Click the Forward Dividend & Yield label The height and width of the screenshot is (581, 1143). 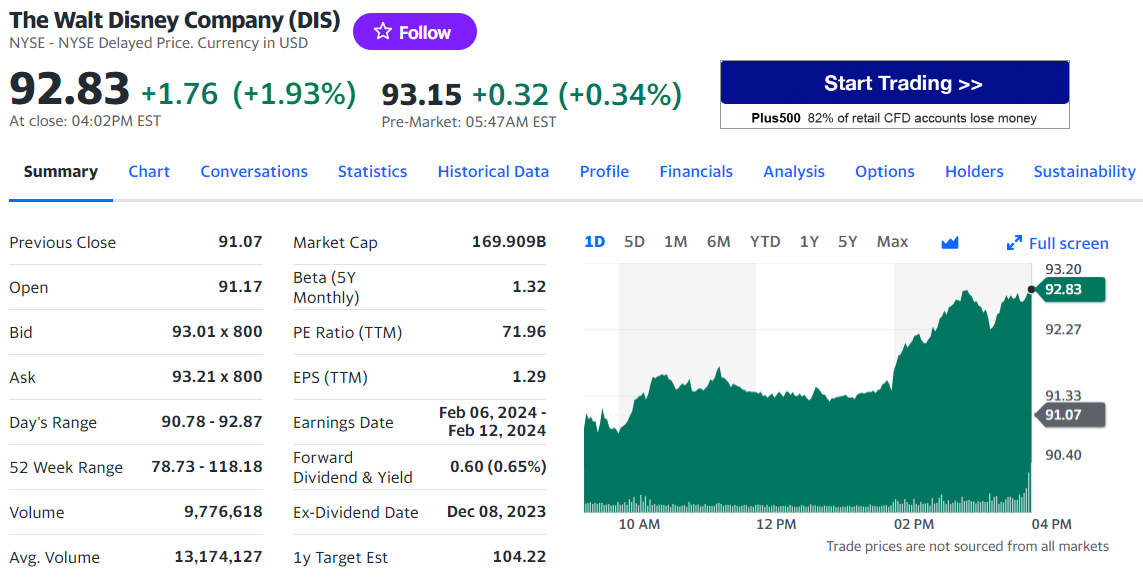tap(353, 467)
